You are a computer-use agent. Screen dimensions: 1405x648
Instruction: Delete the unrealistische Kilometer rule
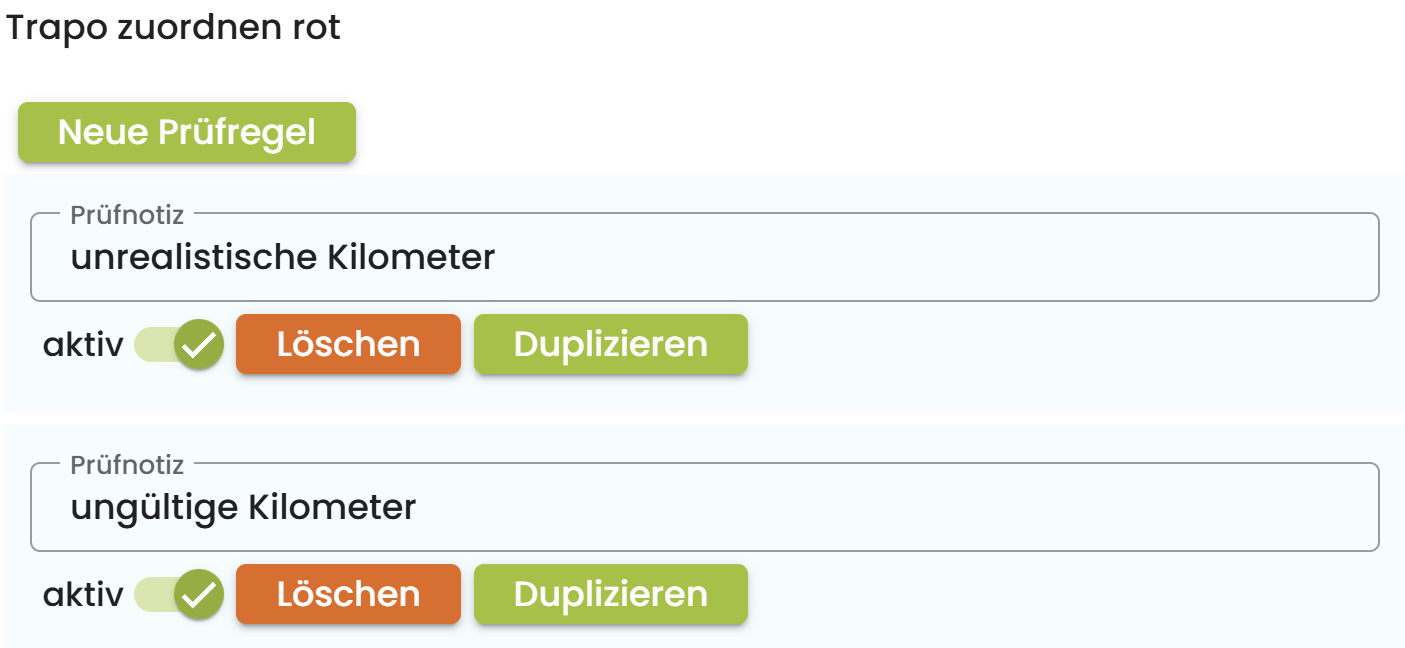coord(348,345)
